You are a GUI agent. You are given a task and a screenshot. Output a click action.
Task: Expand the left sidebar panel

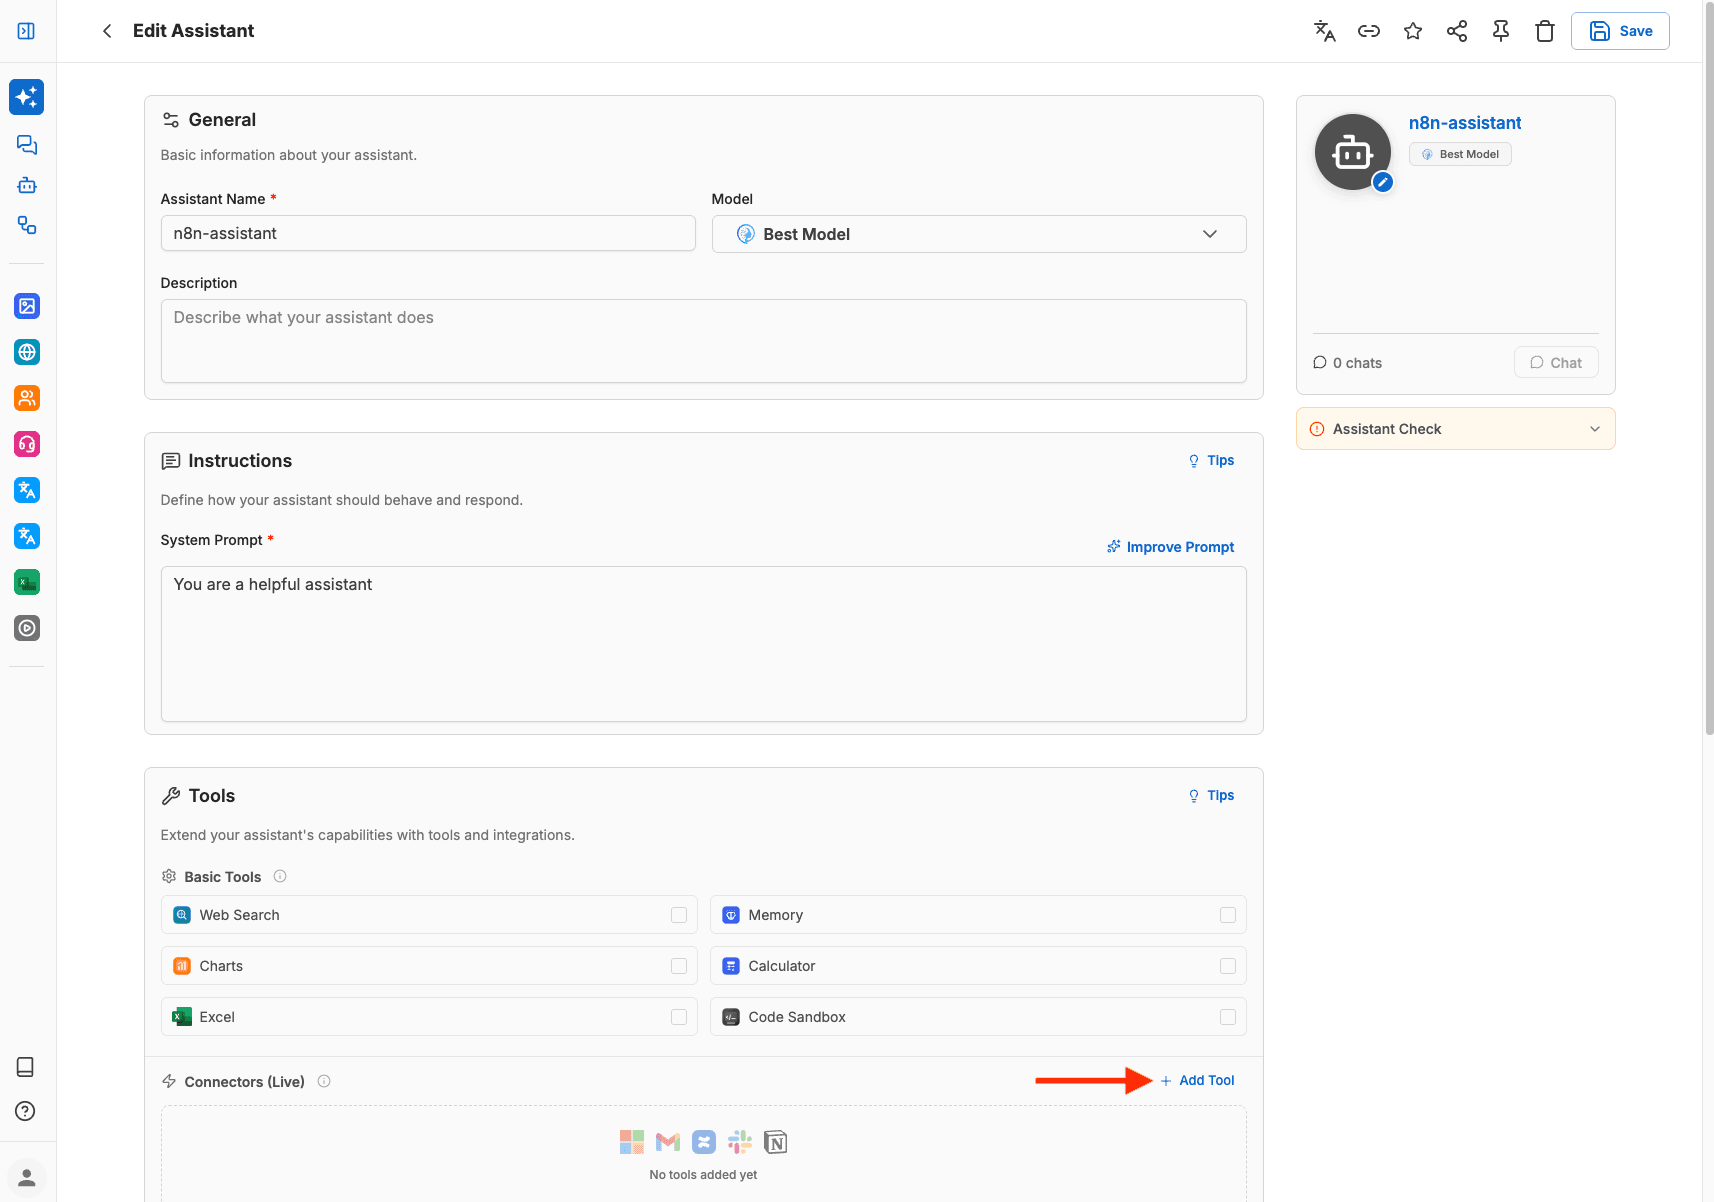tap(27, 31)
